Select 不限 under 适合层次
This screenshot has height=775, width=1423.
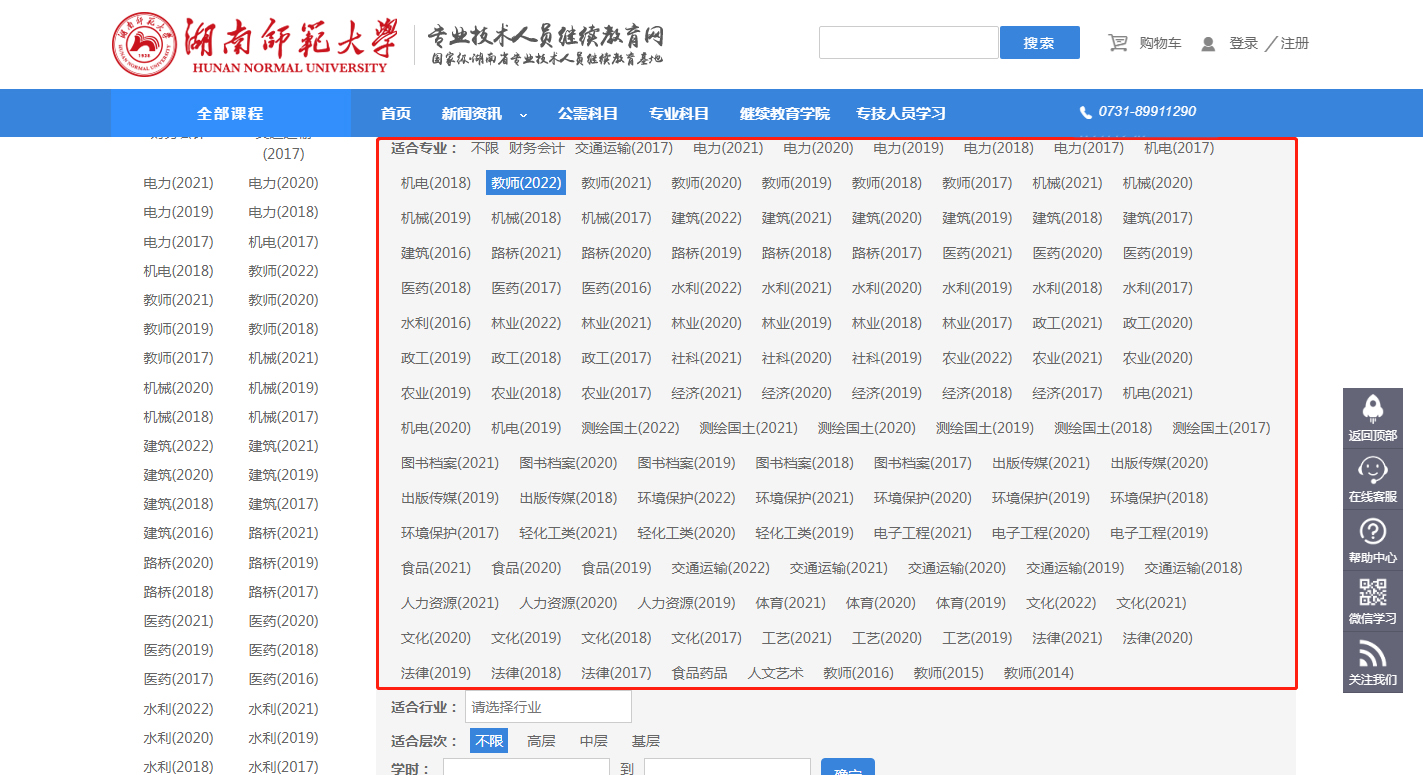[x=489, y=741]
